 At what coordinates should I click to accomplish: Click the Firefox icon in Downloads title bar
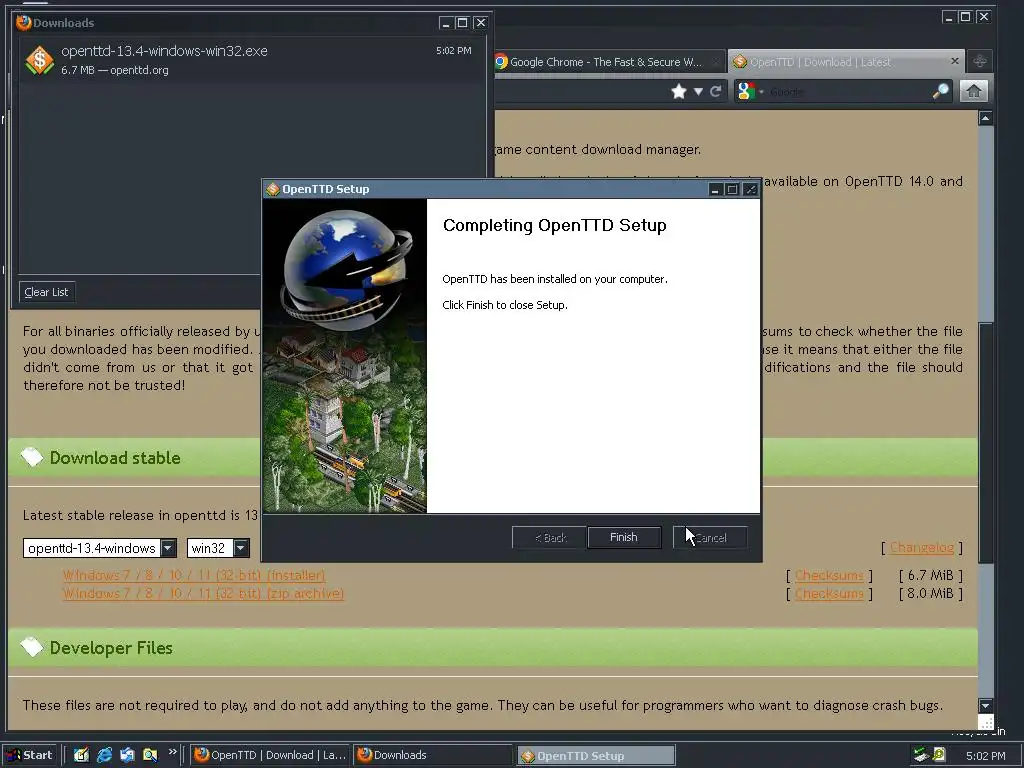click(24, 23)
